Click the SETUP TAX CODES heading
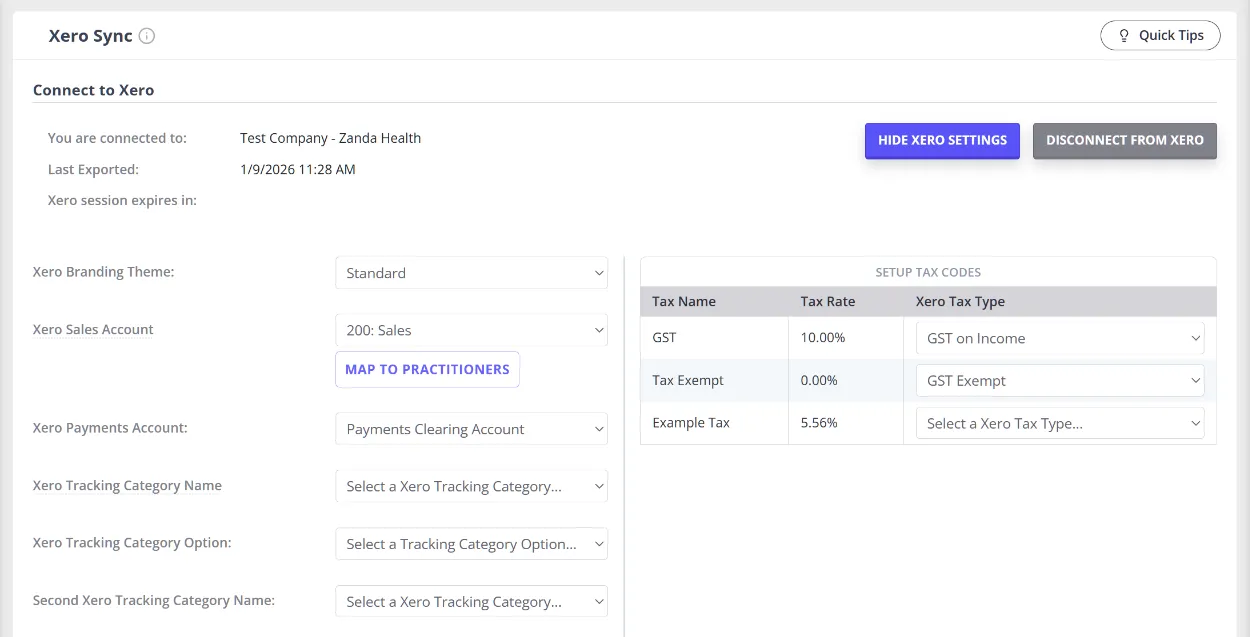This screenshot has width=1250, height=637. 928,272
